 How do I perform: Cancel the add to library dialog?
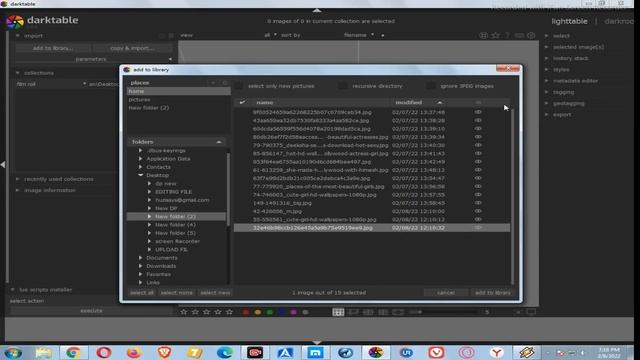tap(446, 293)
